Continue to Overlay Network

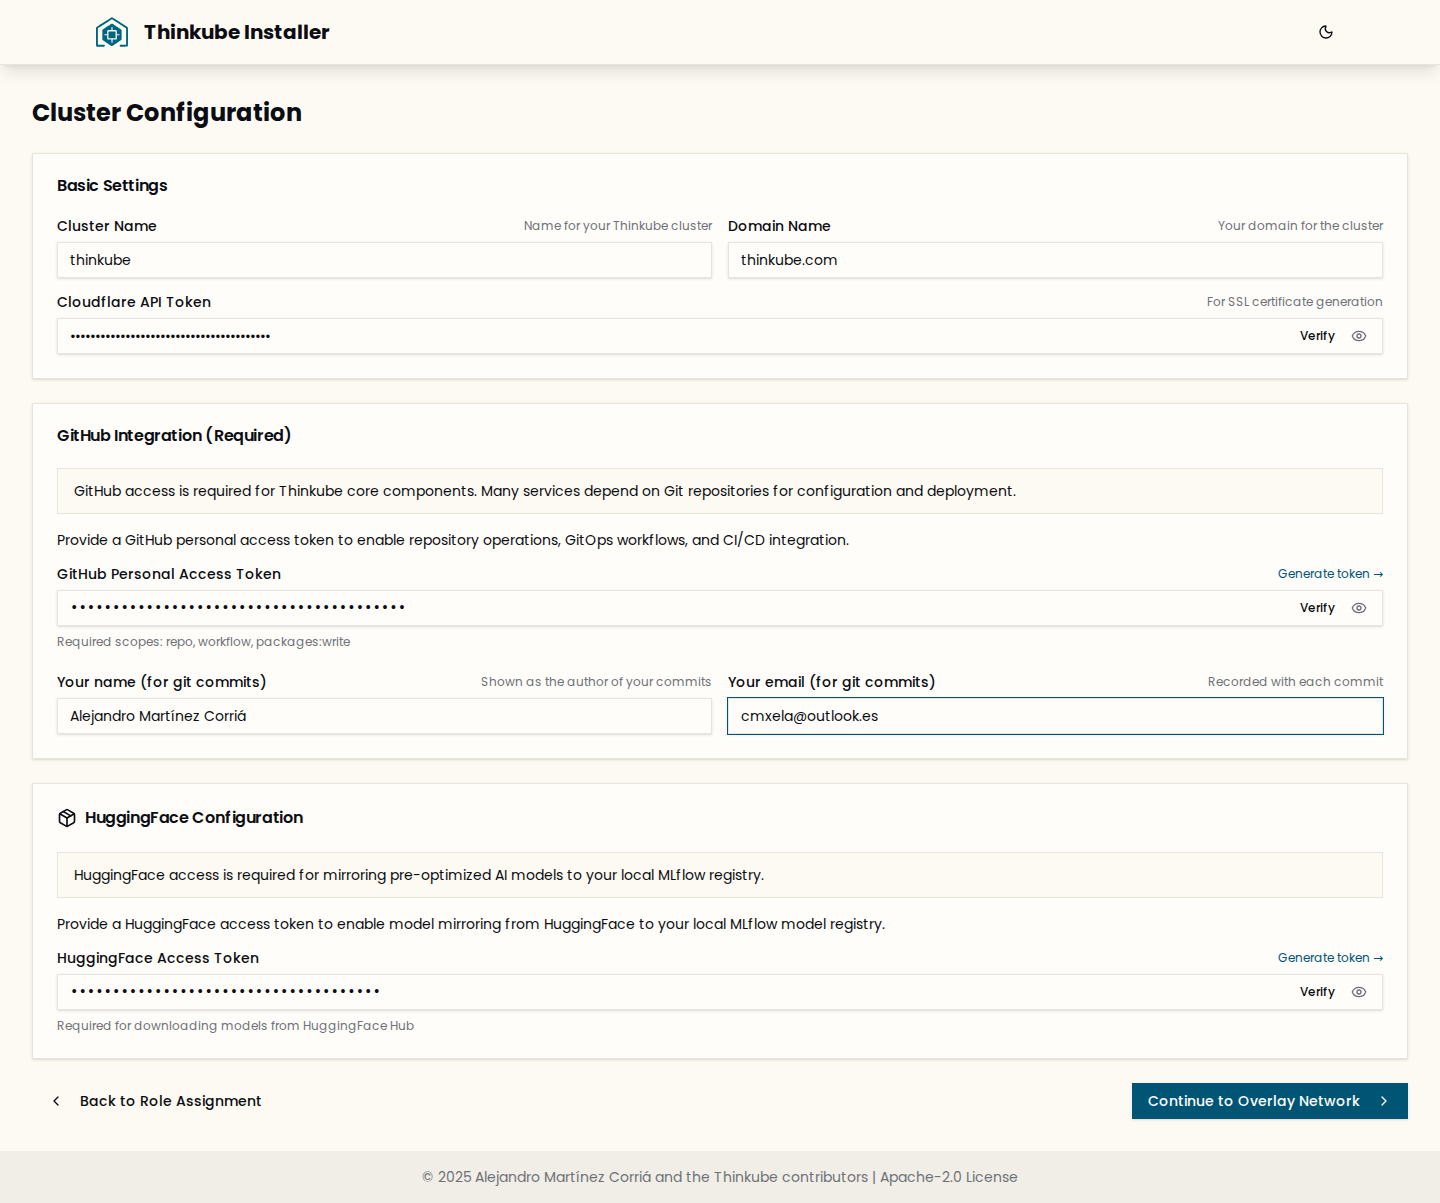click(1270, 1101)
